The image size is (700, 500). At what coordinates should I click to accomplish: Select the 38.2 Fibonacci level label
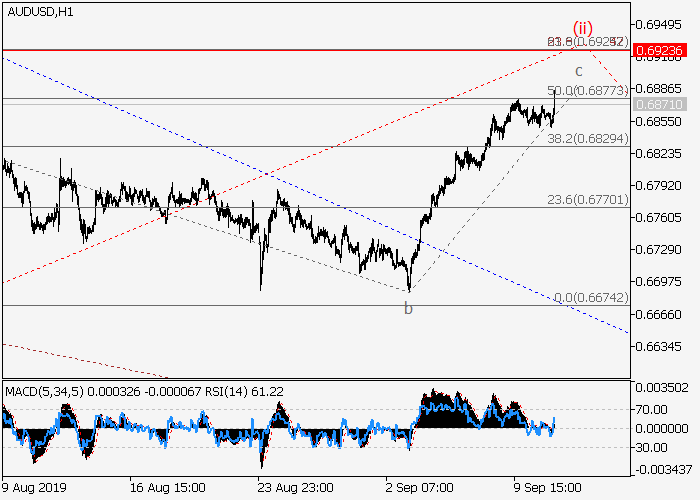(587, 139)
